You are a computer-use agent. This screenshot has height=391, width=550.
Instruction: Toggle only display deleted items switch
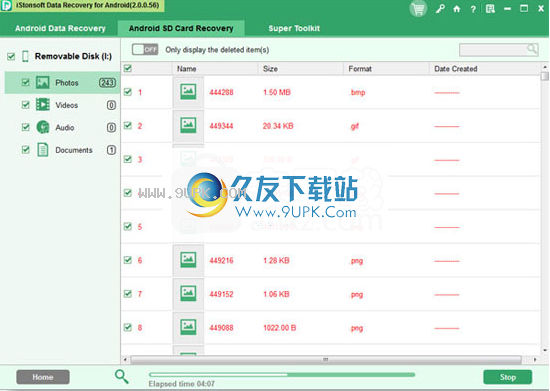pos(145,49)
